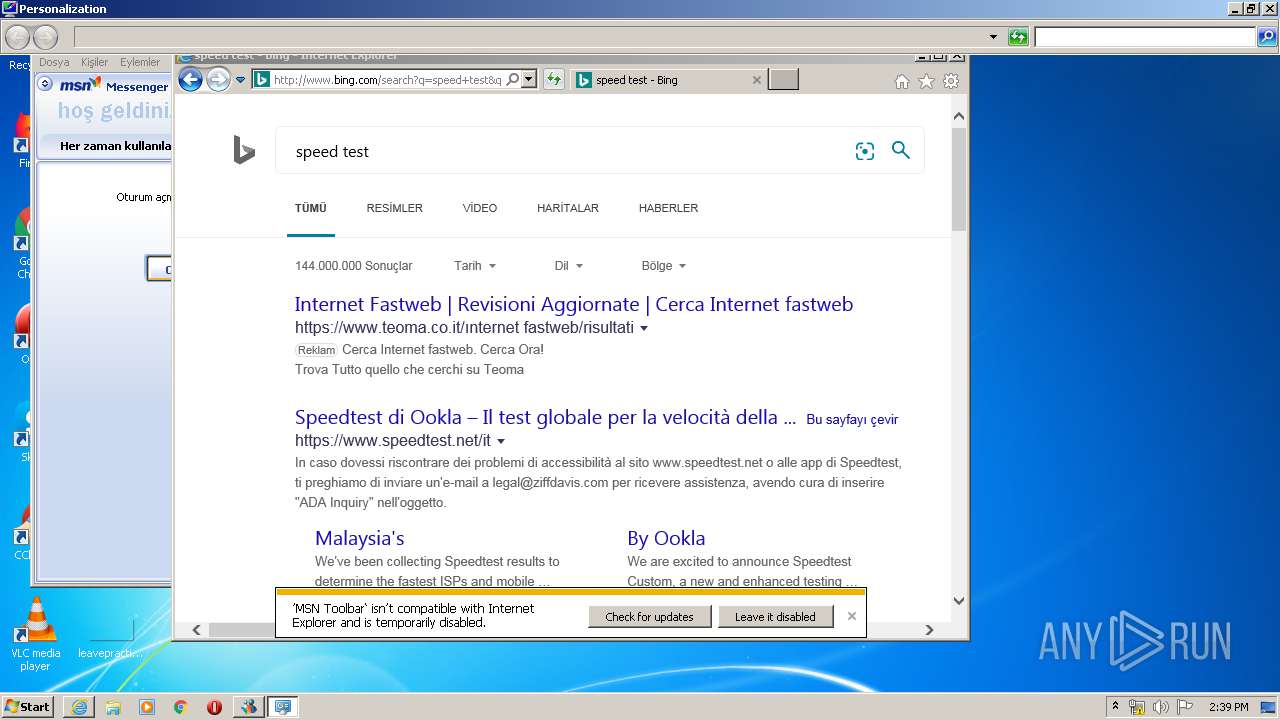The width and height of the screenshot is (1280, 720).
Task: Open IE Tools gear icon
Action: tap(951, 82)
